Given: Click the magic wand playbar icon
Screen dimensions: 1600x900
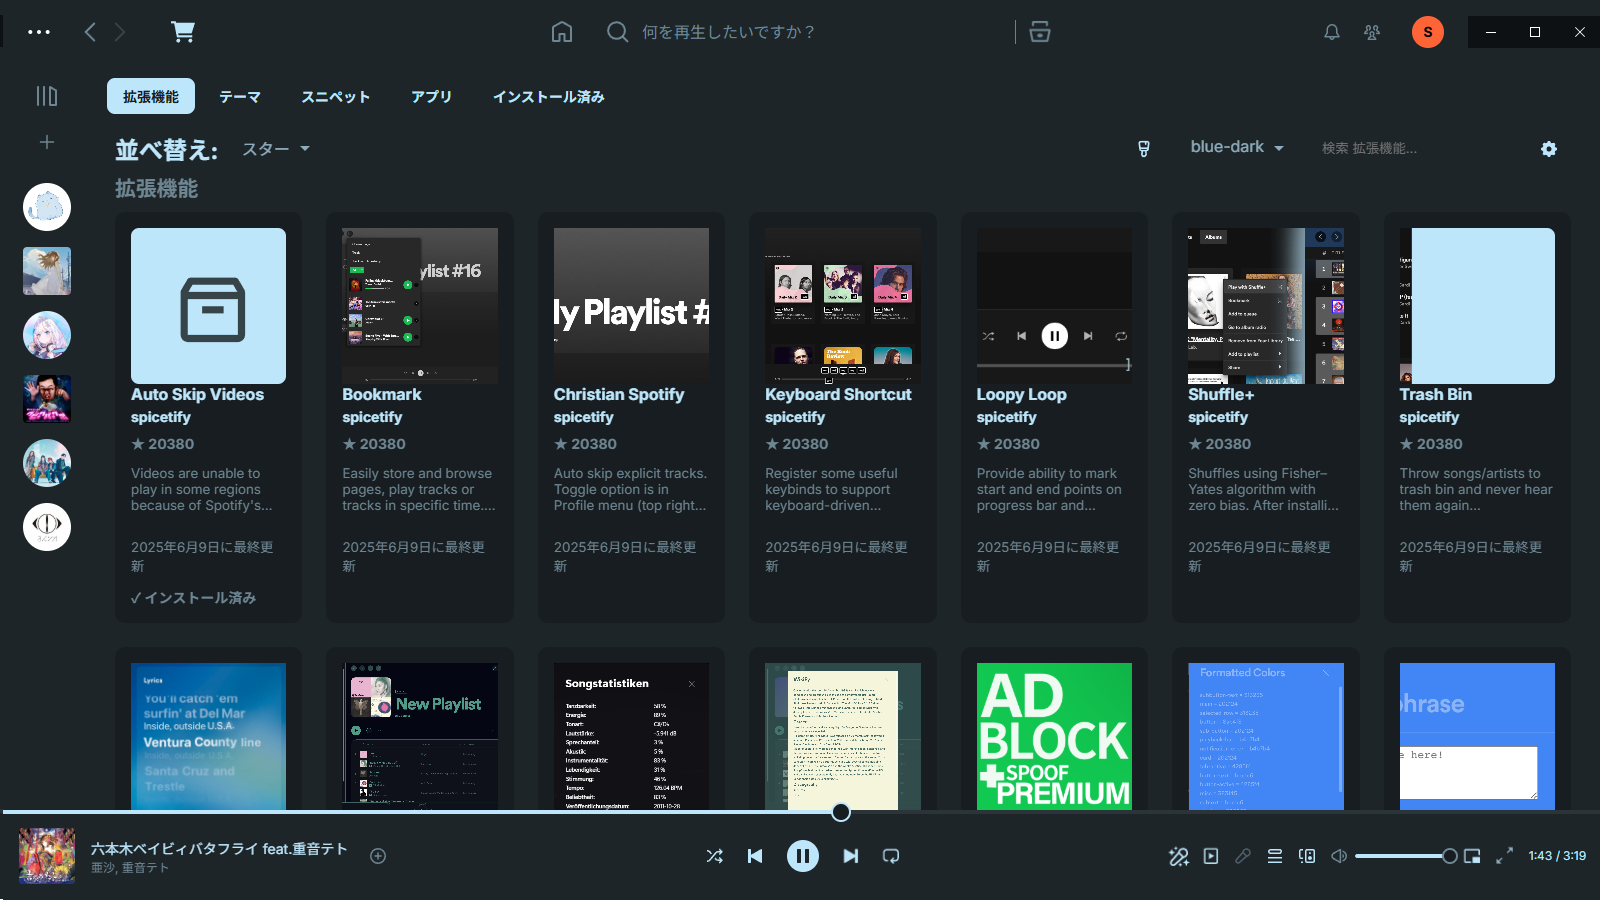Looking at the screenshot, I should (1179, 856).
